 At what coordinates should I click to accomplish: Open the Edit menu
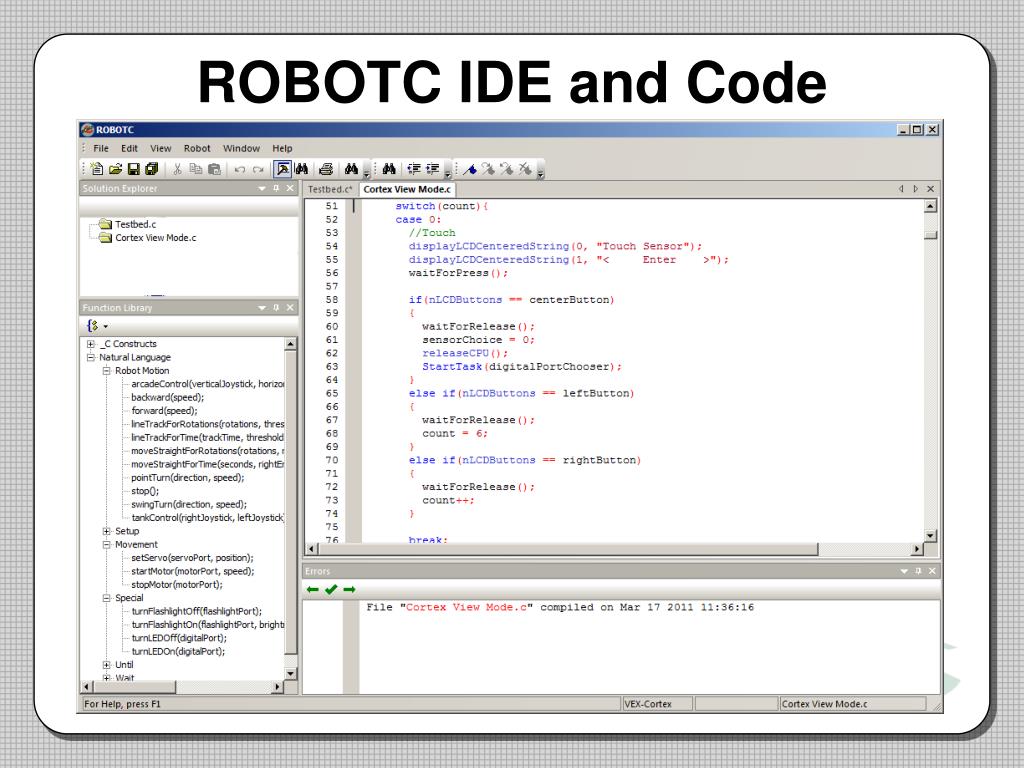point(129,148)
